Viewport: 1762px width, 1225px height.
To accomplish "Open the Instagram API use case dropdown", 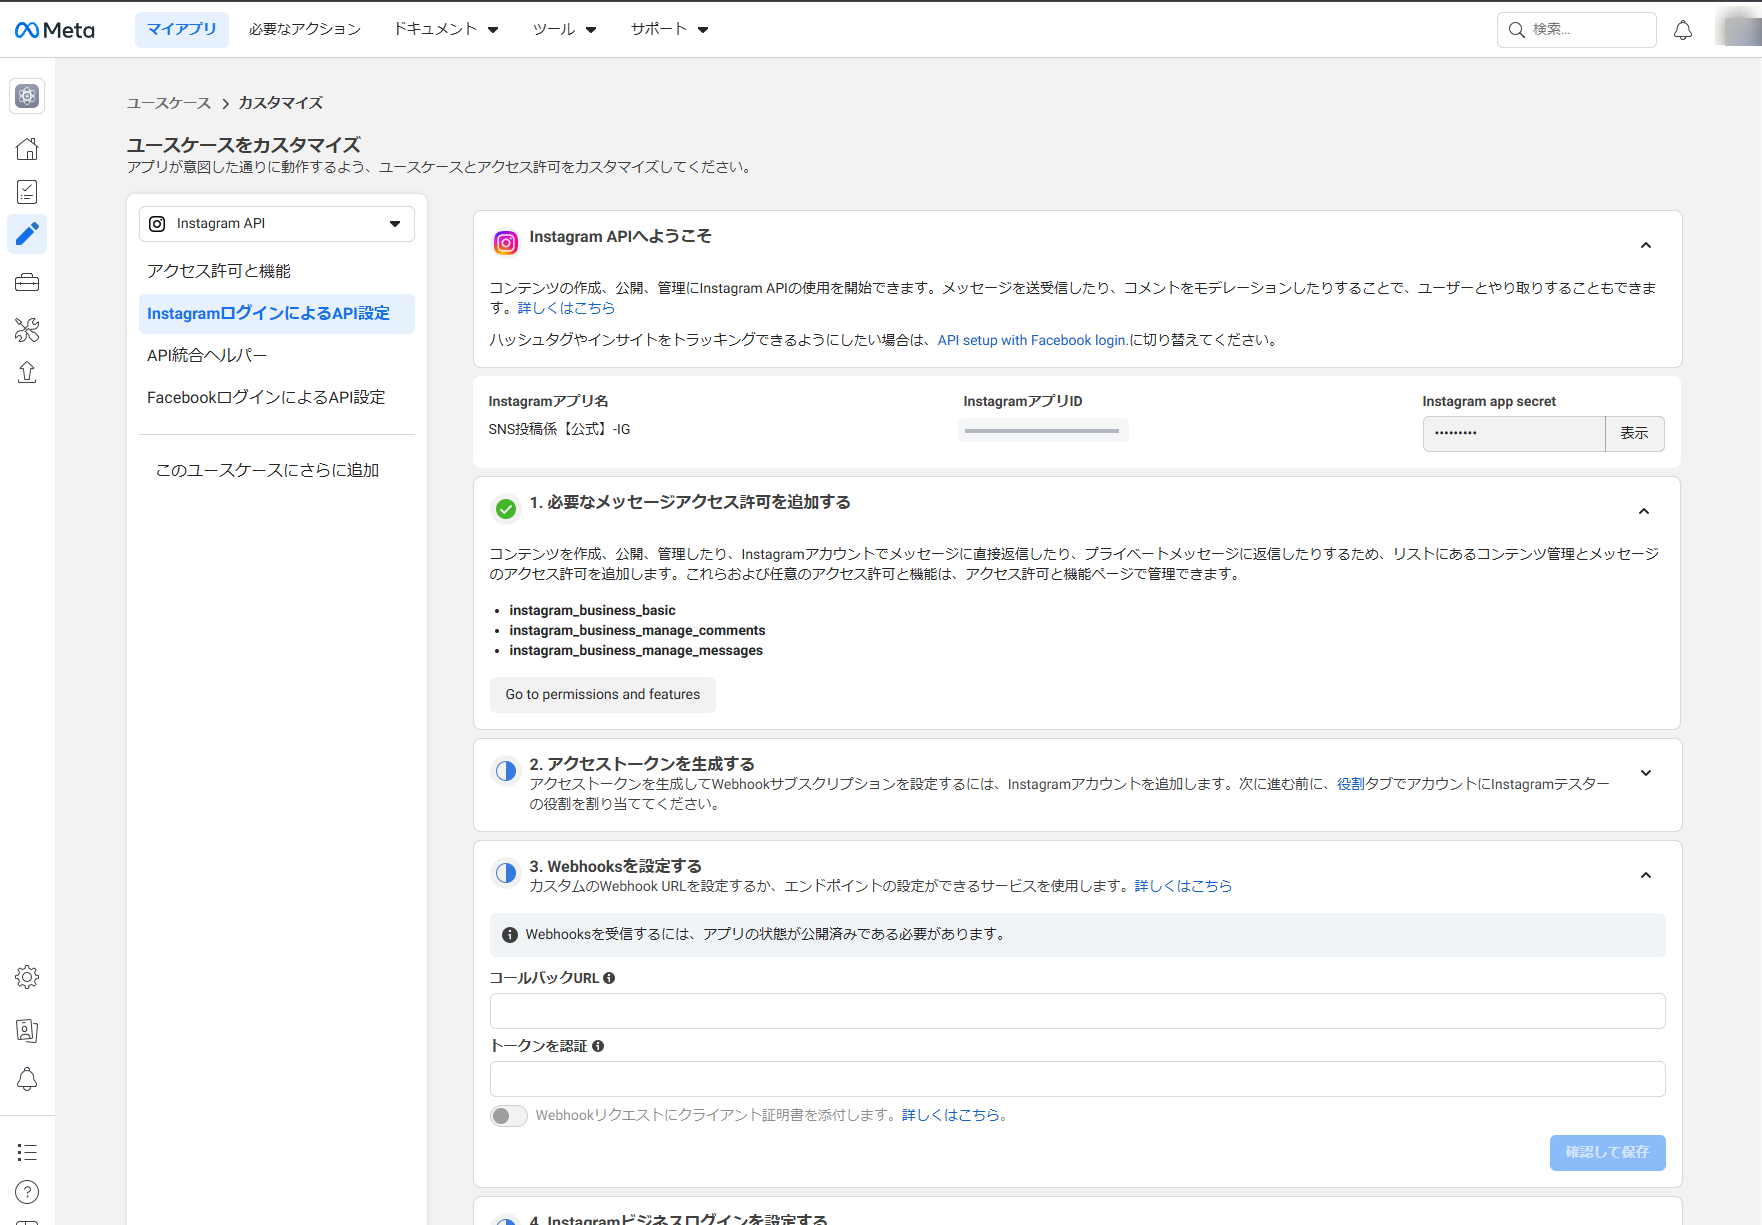I will pyautogui.click(x=276, y=224).
